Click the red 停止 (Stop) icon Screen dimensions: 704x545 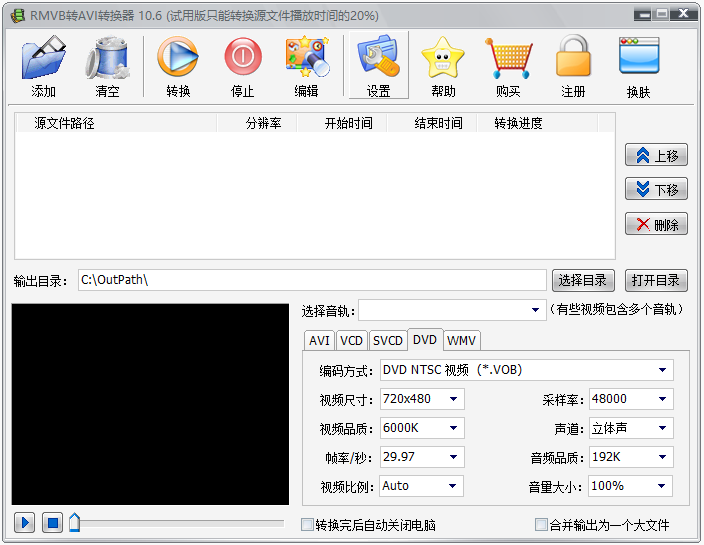(242, 57)
